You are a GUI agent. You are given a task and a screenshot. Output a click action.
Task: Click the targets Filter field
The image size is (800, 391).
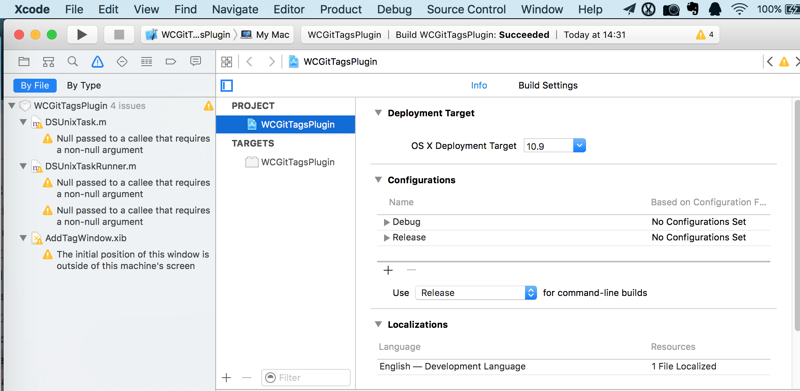(x=306, y=378)
